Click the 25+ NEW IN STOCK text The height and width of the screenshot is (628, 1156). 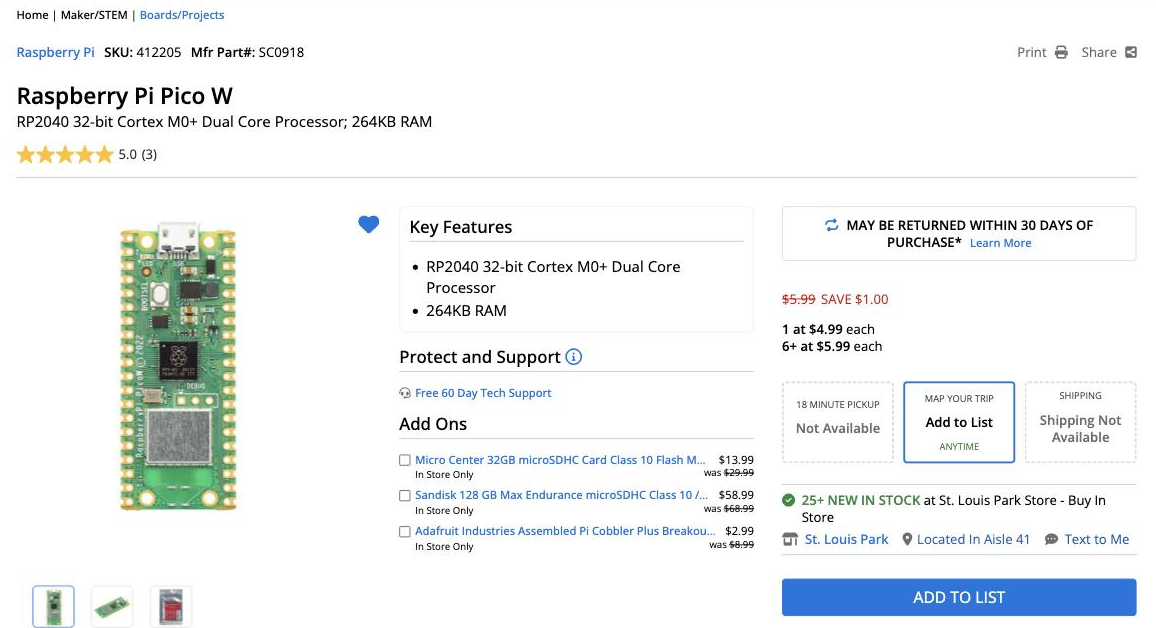pos(861,500)
